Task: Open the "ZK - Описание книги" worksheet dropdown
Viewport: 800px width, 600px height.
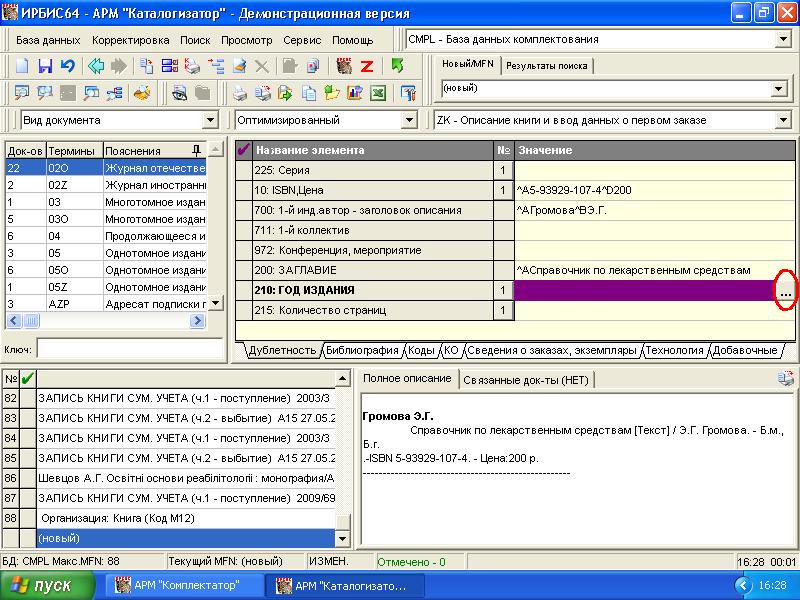Action: (x=782, y=120)
